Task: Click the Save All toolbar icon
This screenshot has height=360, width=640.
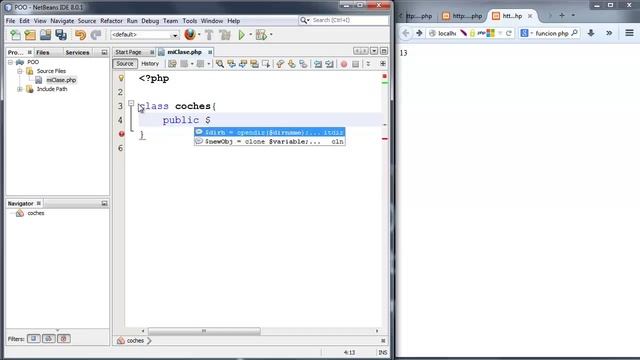Action: [61, 35]
